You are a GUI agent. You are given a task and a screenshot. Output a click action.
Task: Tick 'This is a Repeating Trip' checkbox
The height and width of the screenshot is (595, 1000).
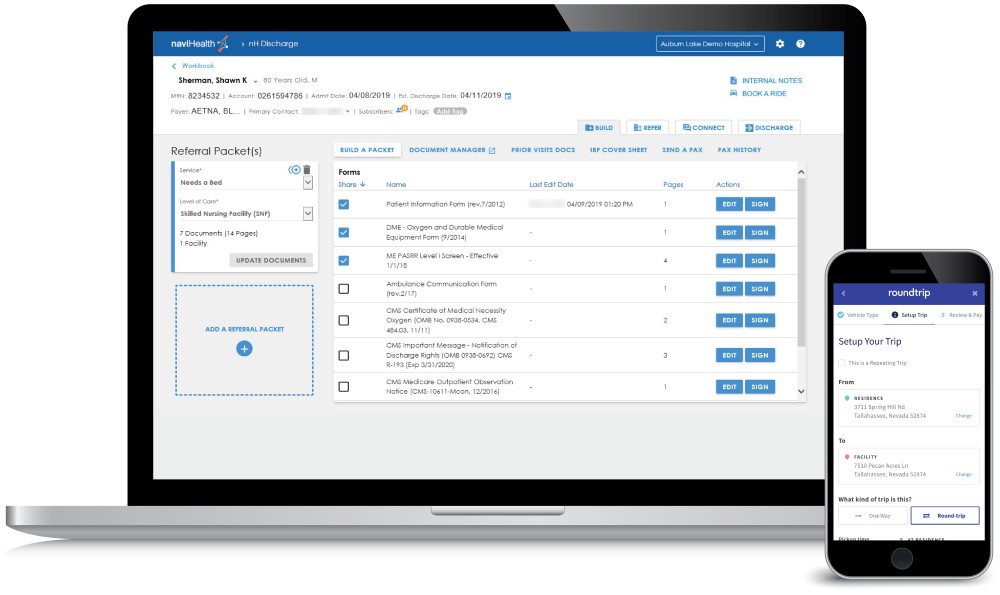pos(842,363)
